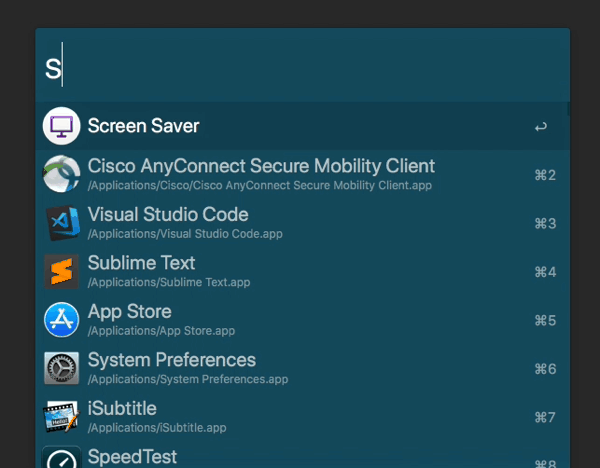Open the iSubtitle result title
The width and height of the screenshot is (600, 468).
[x=122, y=408]
